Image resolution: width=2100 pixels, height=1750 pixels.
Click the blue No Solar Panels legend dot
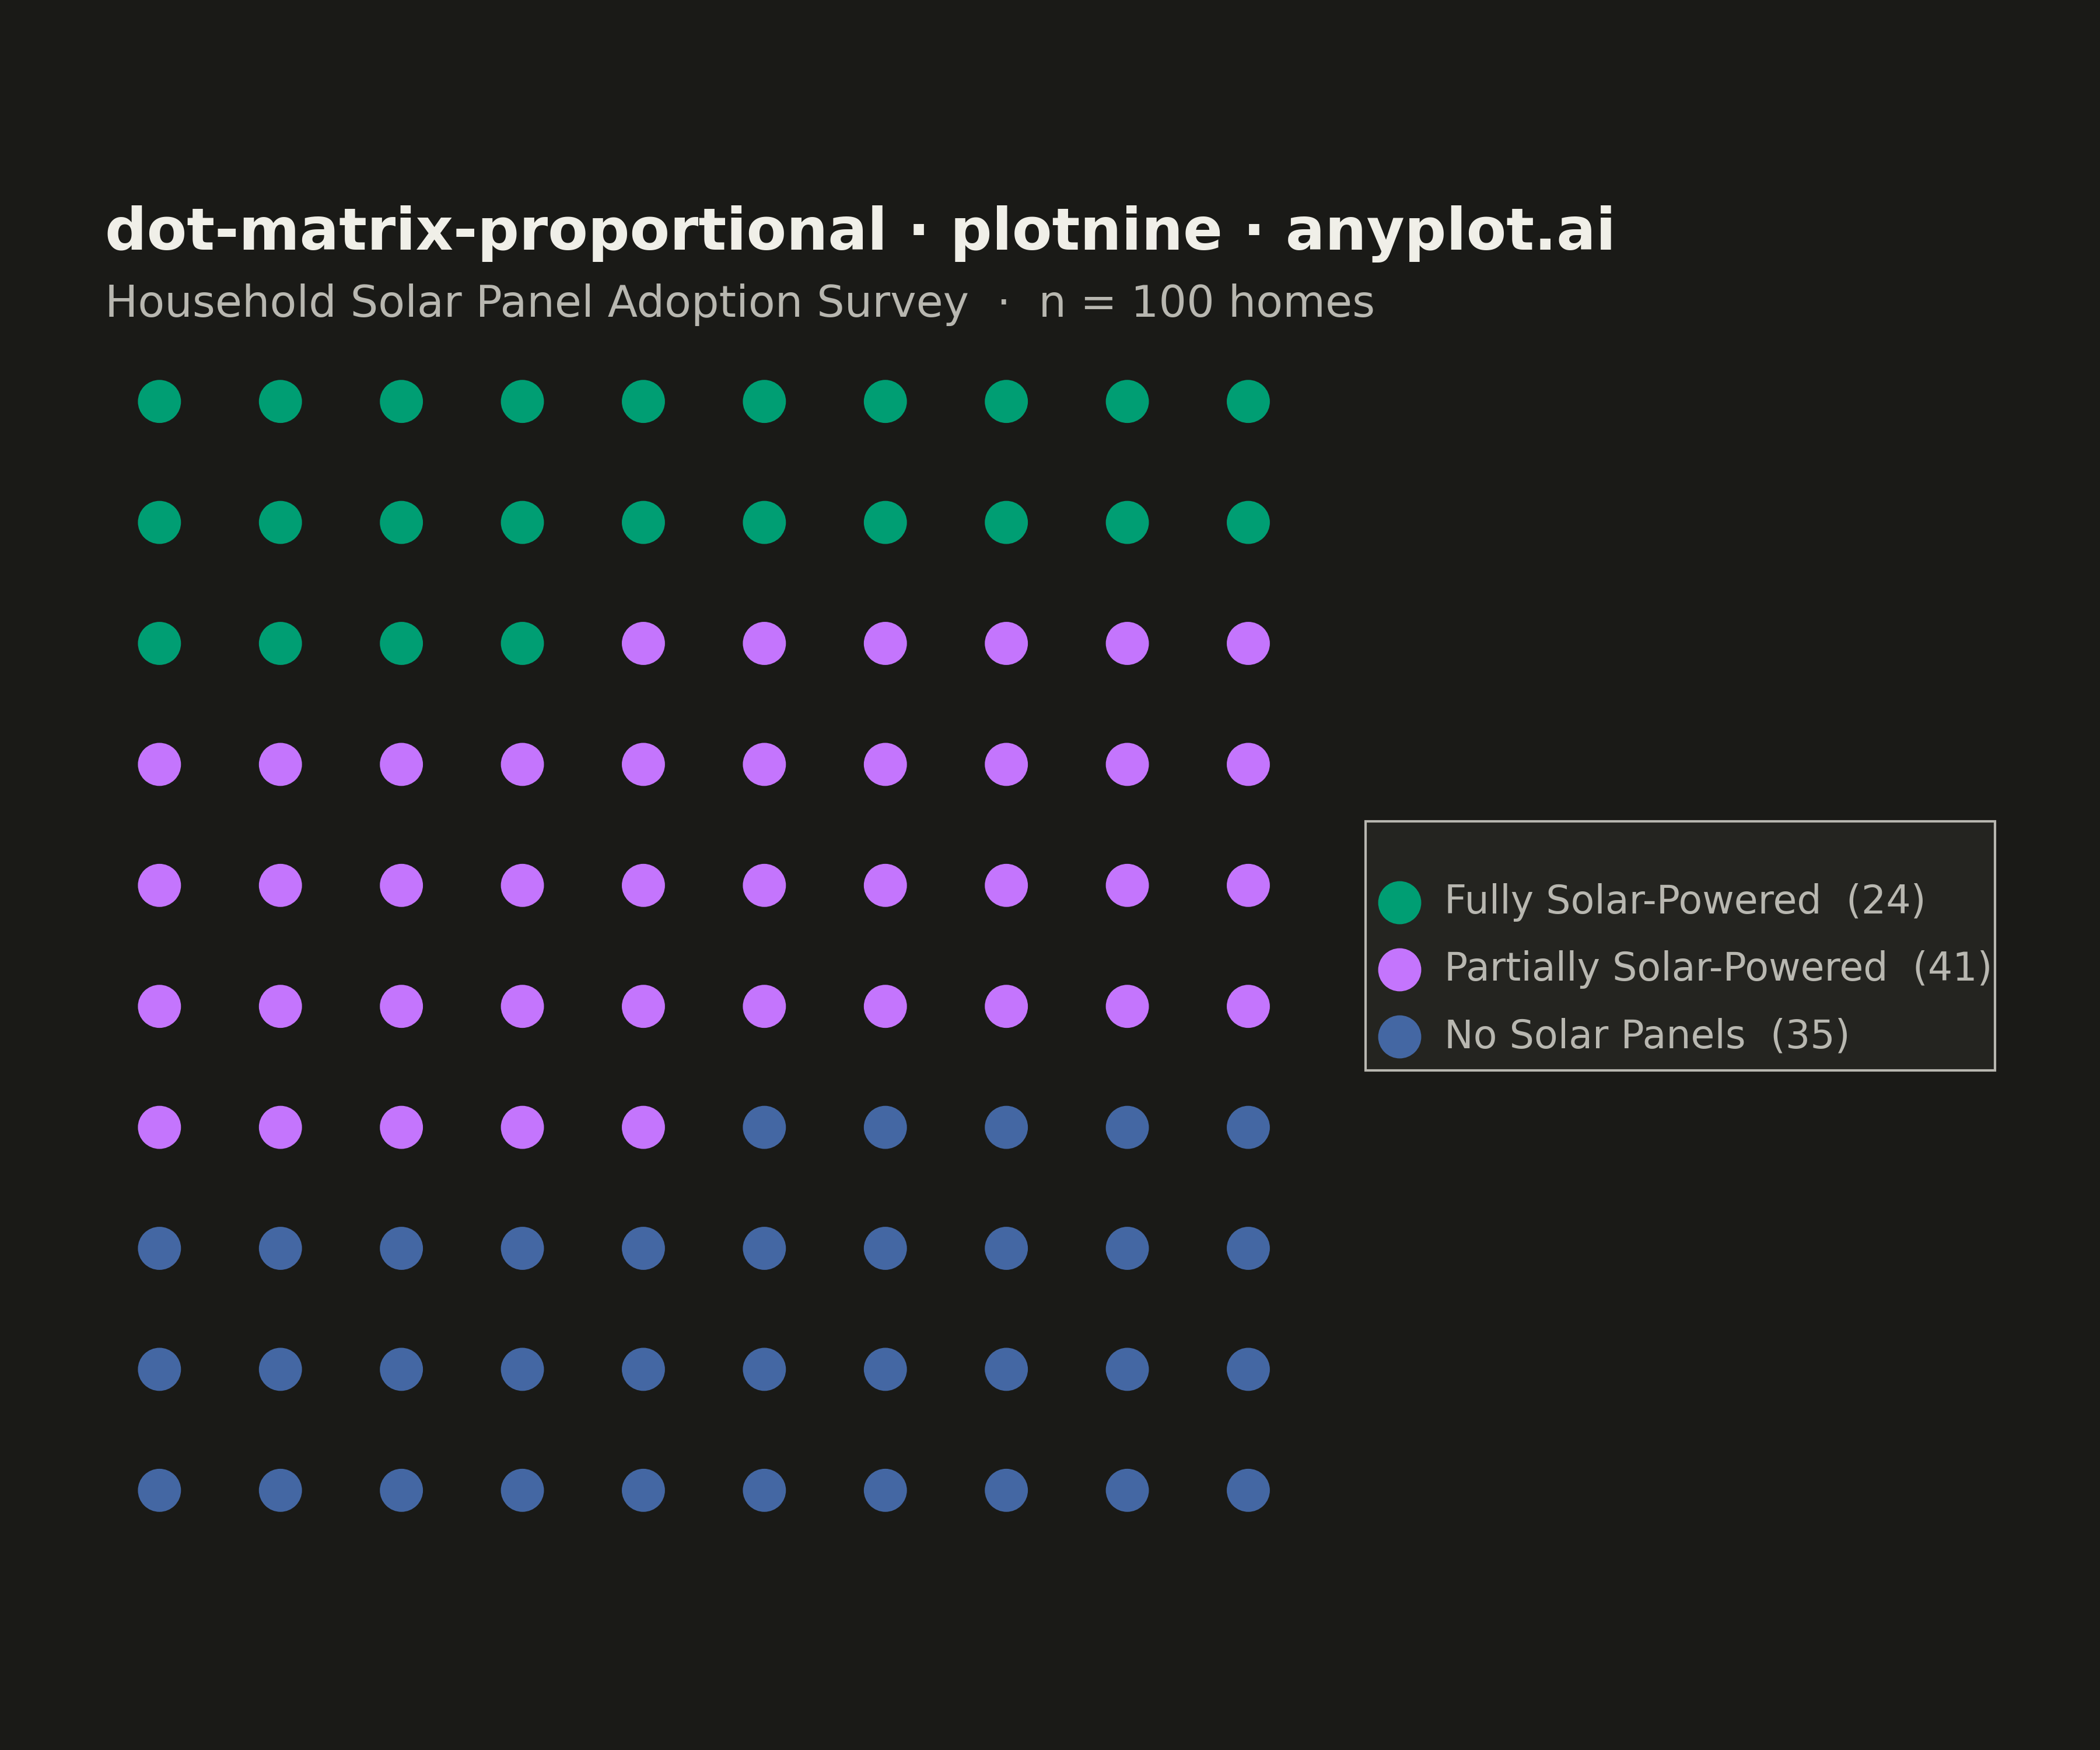(x=1399, y=1037)
